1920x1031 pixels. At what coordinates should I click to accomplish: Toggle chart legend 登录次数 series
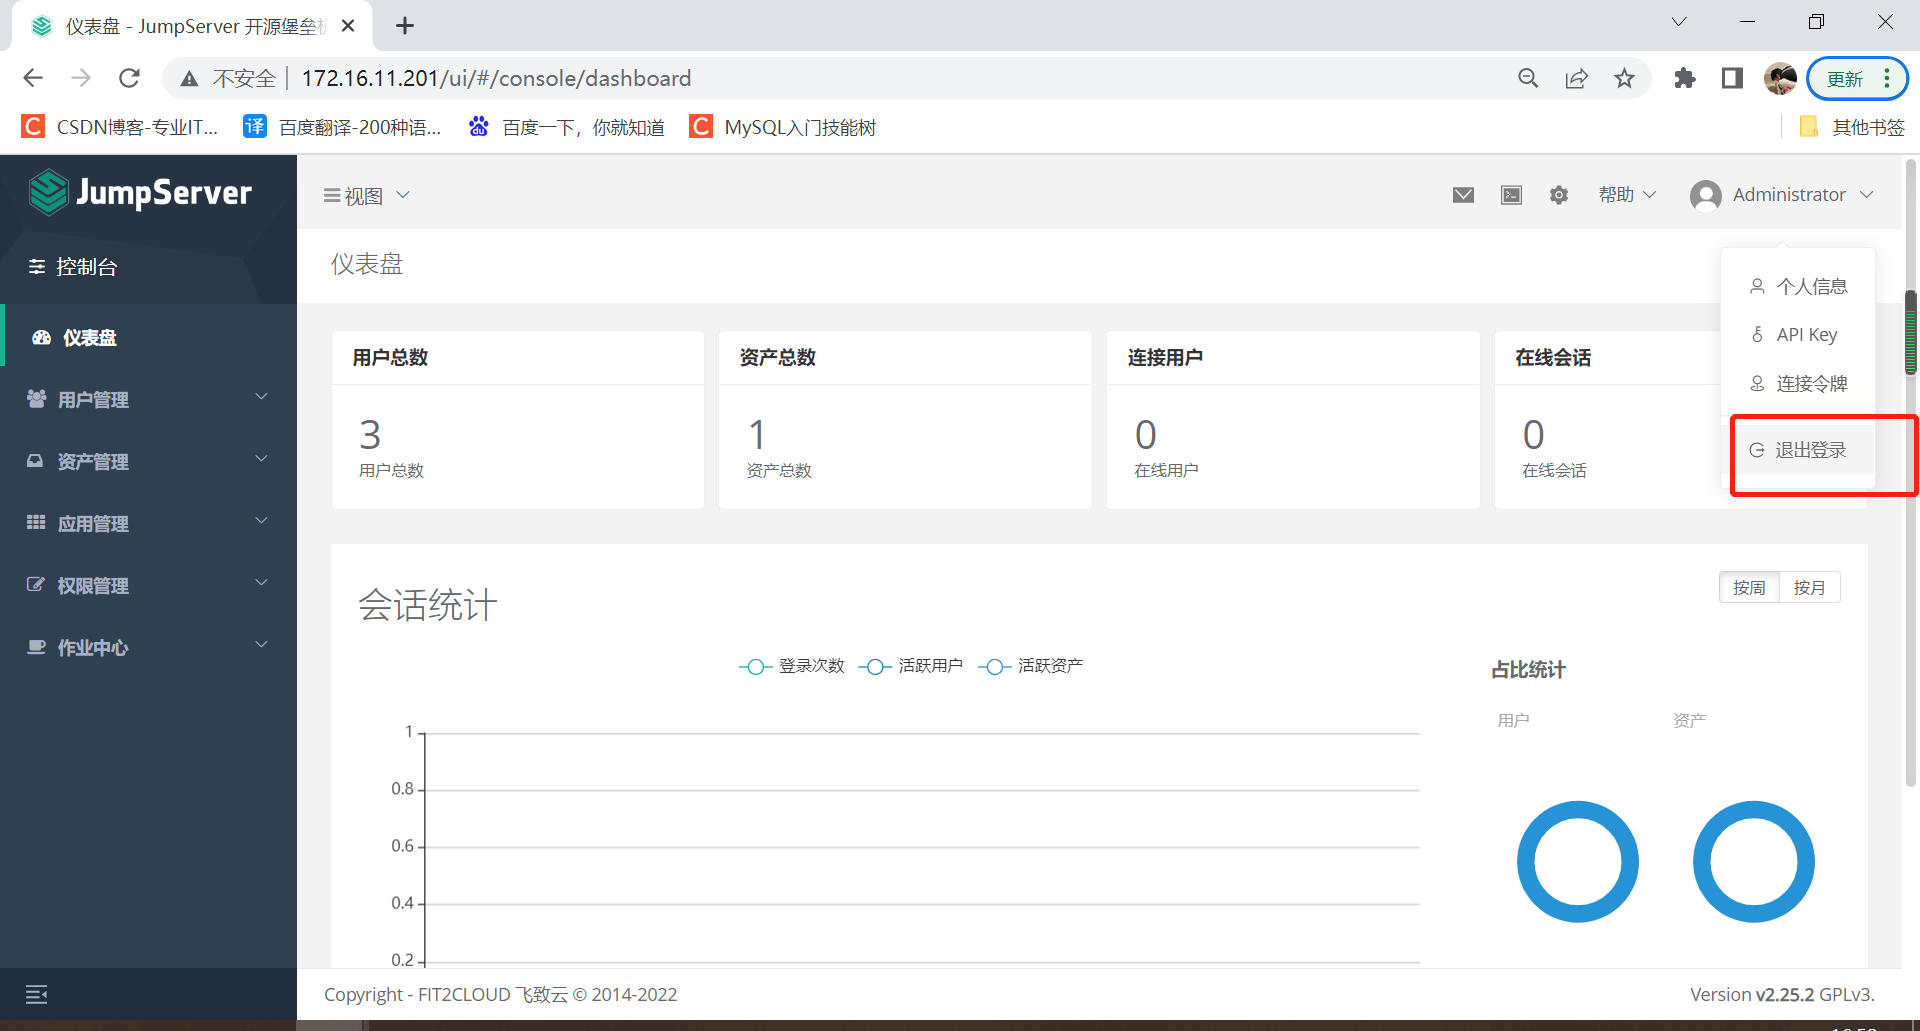tap(793, 666)
